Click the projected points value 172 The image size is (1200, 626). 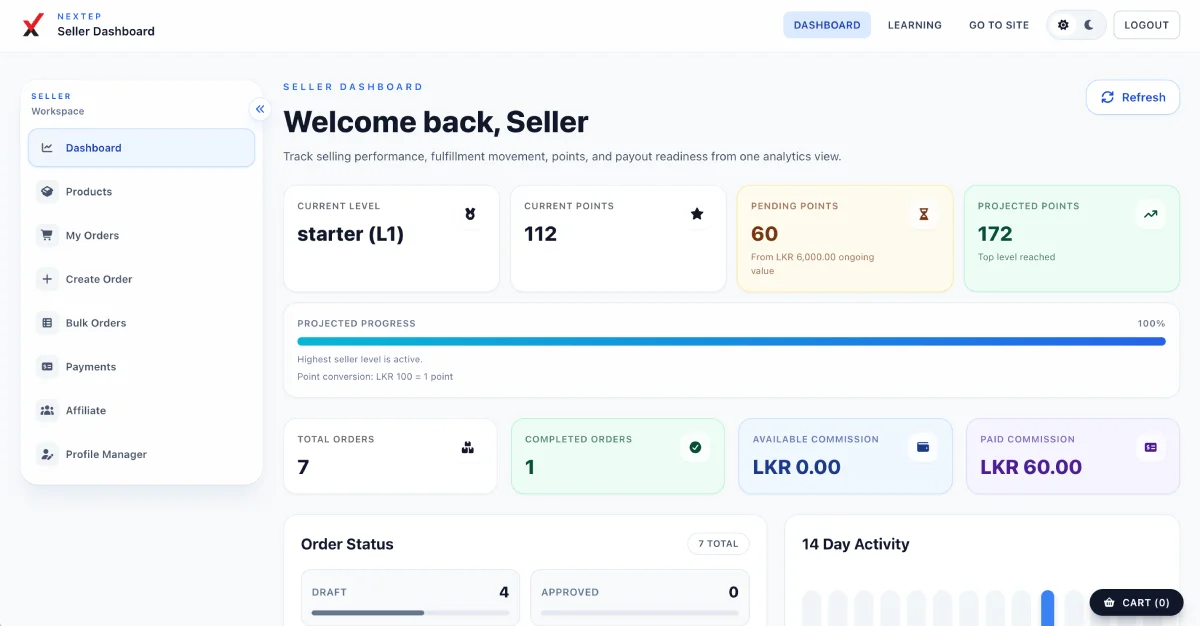tap(995, 234)
